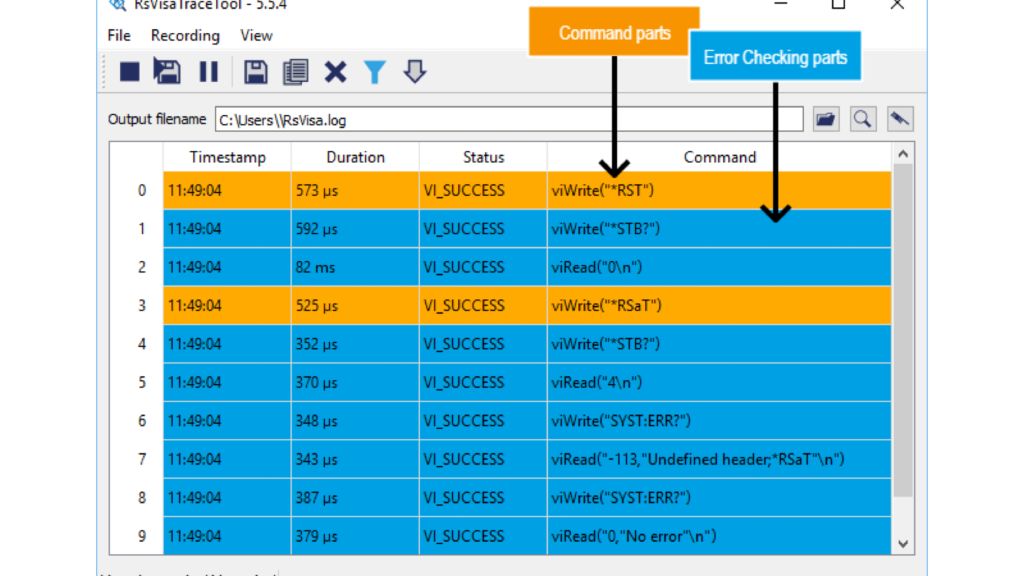Open the Recording menu
Screen dimensions: 1024x576
click(x=185, y=35)
